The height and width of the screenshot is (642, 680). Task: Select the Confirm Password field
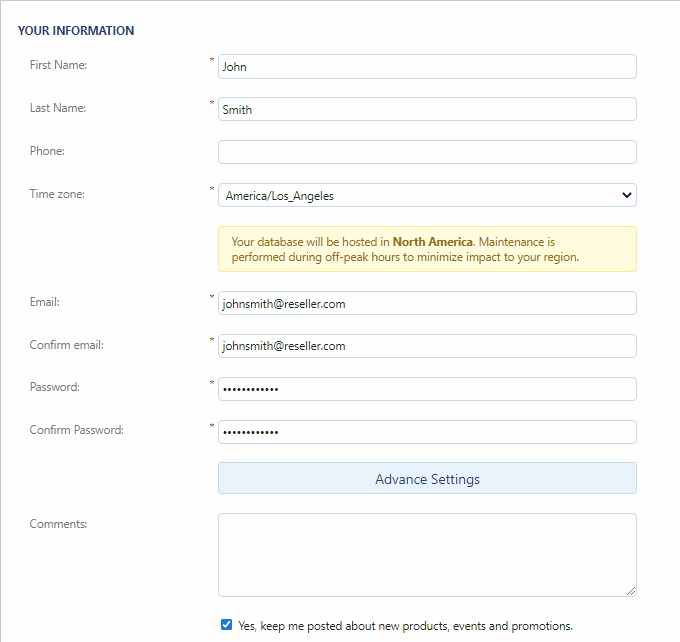[x=427, y=432]
